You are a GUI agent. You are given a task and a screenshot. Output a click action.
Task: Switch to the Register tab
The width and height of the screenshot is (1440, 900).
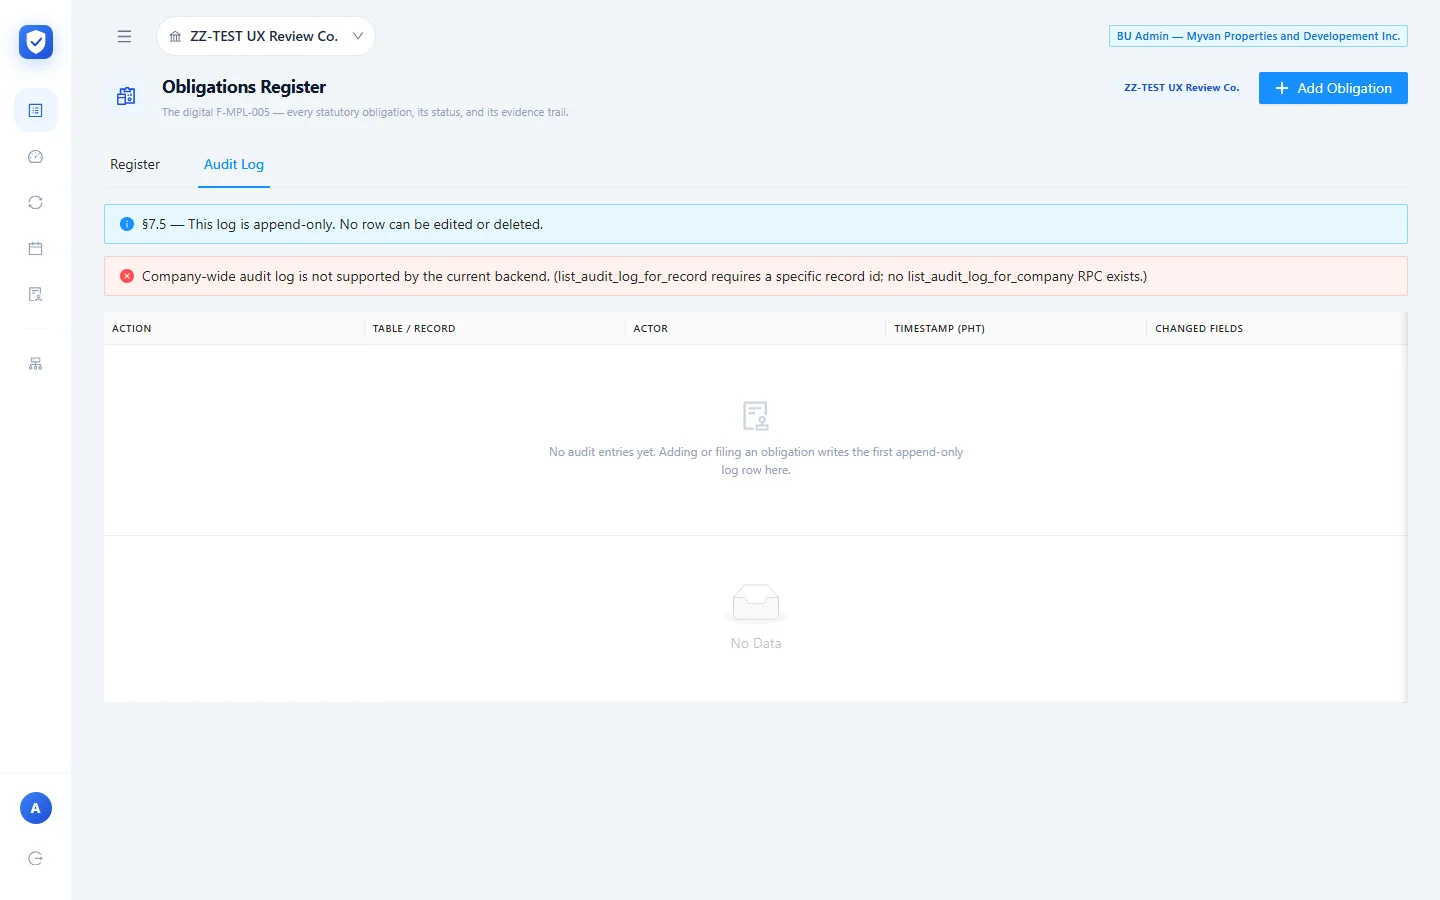pyautogui.click(x=135, y=164)
